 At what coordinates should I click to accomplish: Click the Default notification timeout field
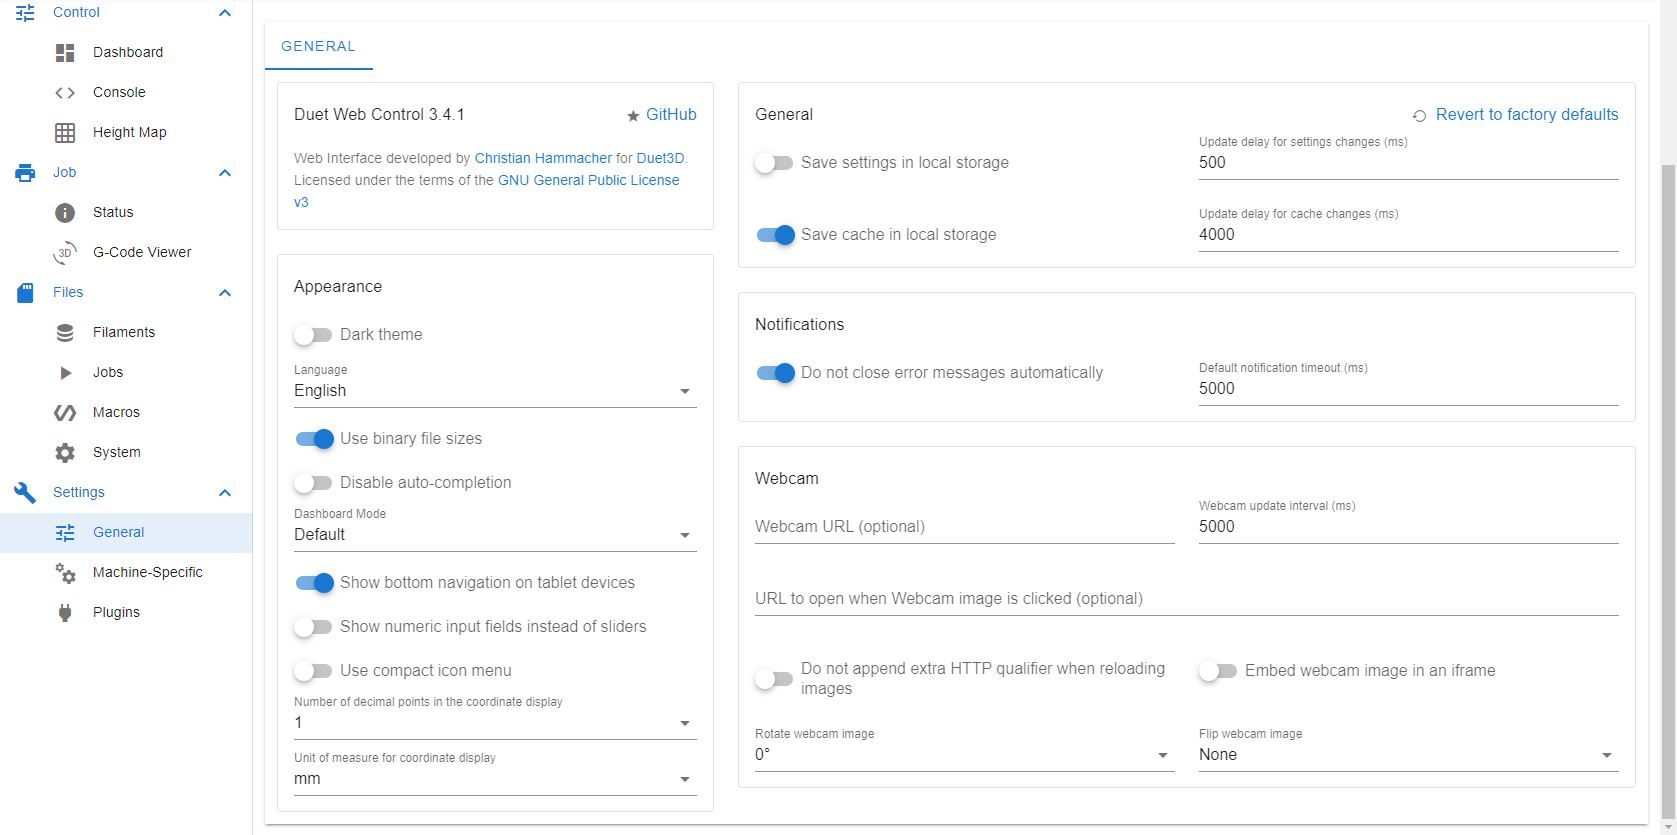pos(1408,388)
